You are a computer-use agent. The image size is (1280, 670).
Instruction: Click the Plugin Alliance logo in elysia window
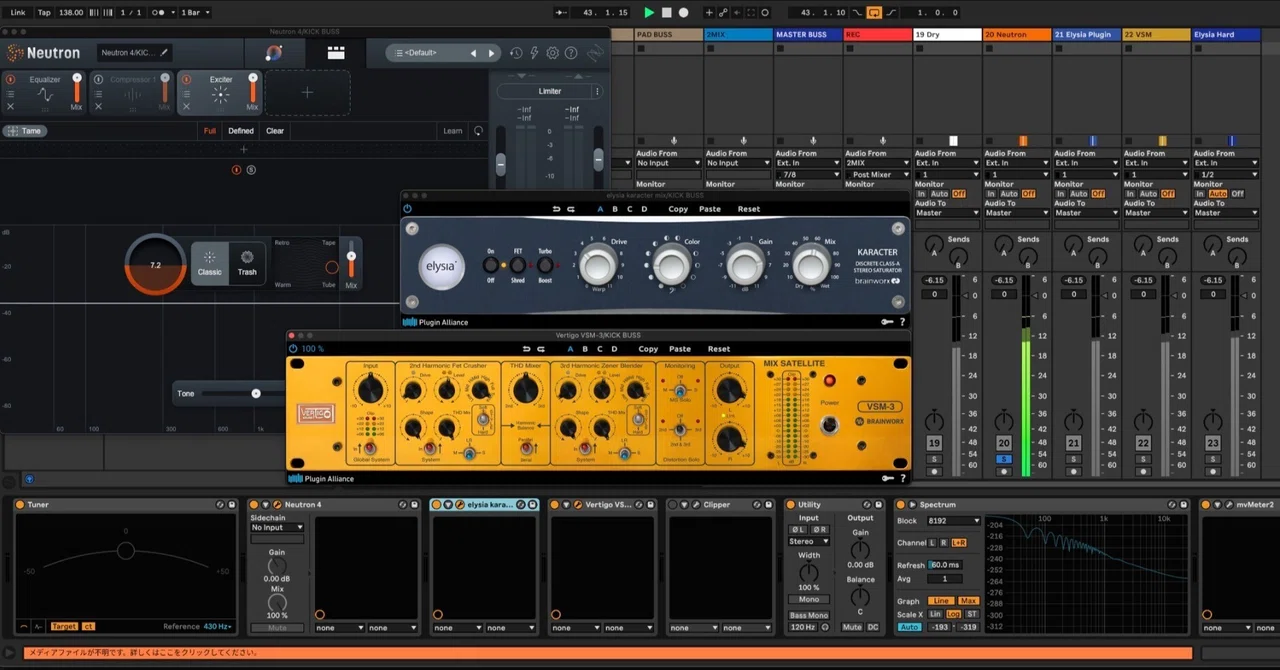tap(435, 322)
